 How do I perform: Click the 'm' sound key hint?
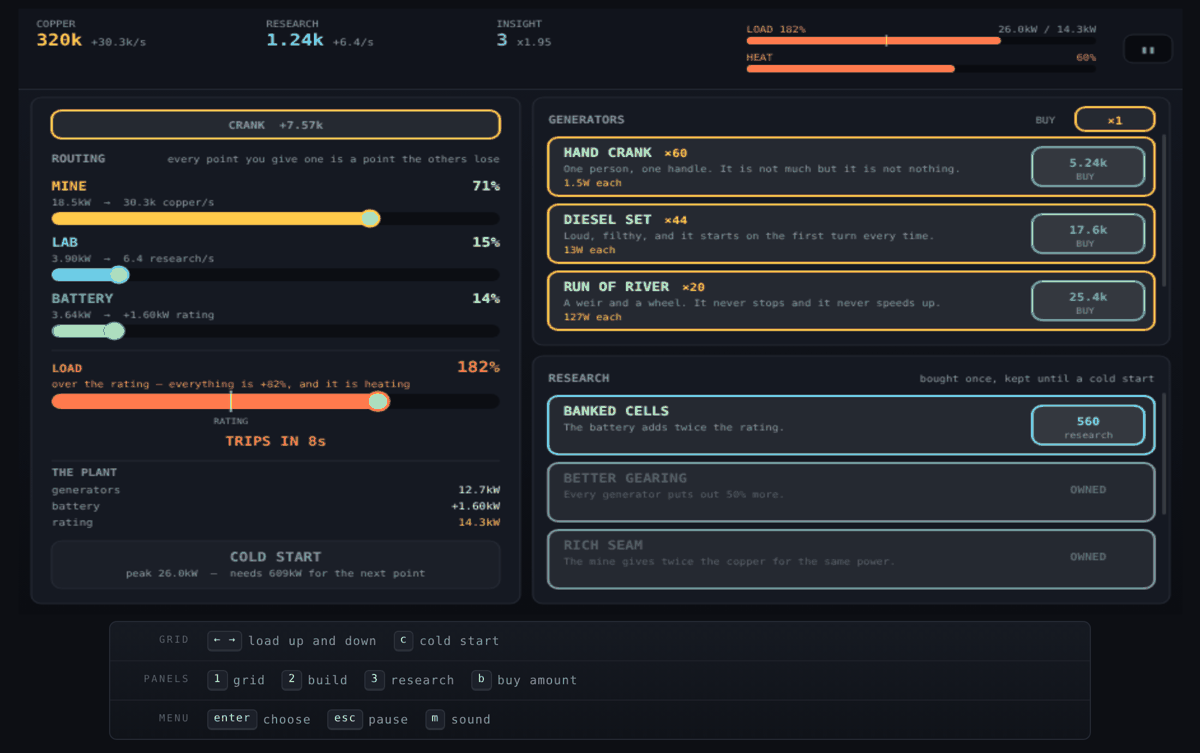[x=435, y=719]
